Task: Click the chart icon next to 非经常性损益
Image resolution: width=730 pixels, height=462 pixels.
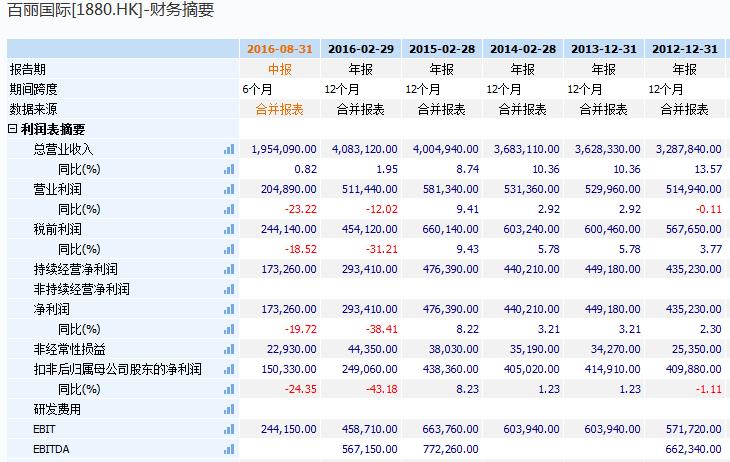Action: [229, 349]
